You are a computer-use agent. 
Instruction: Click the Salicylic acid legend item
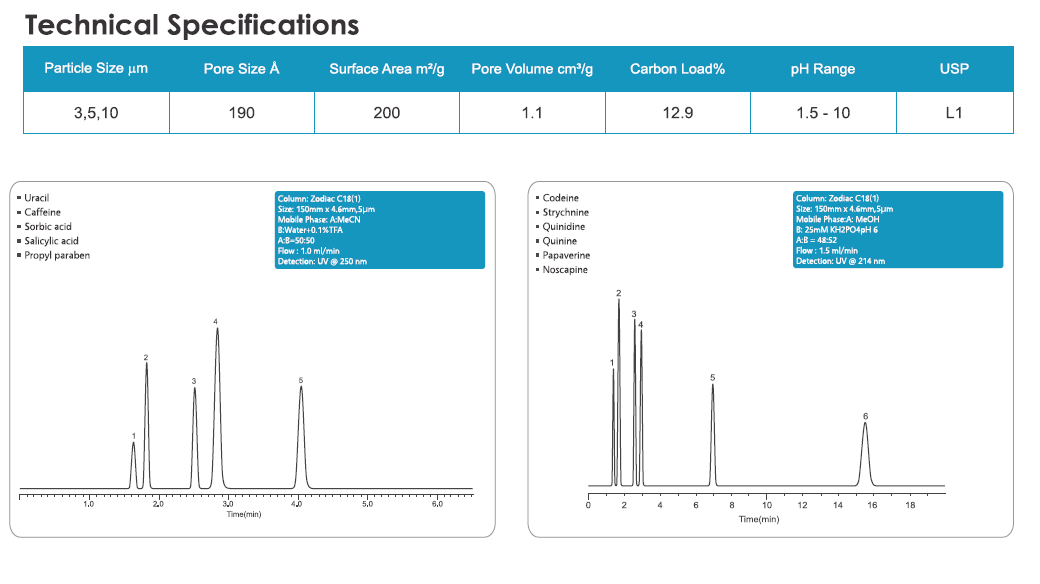click(50, 241)
